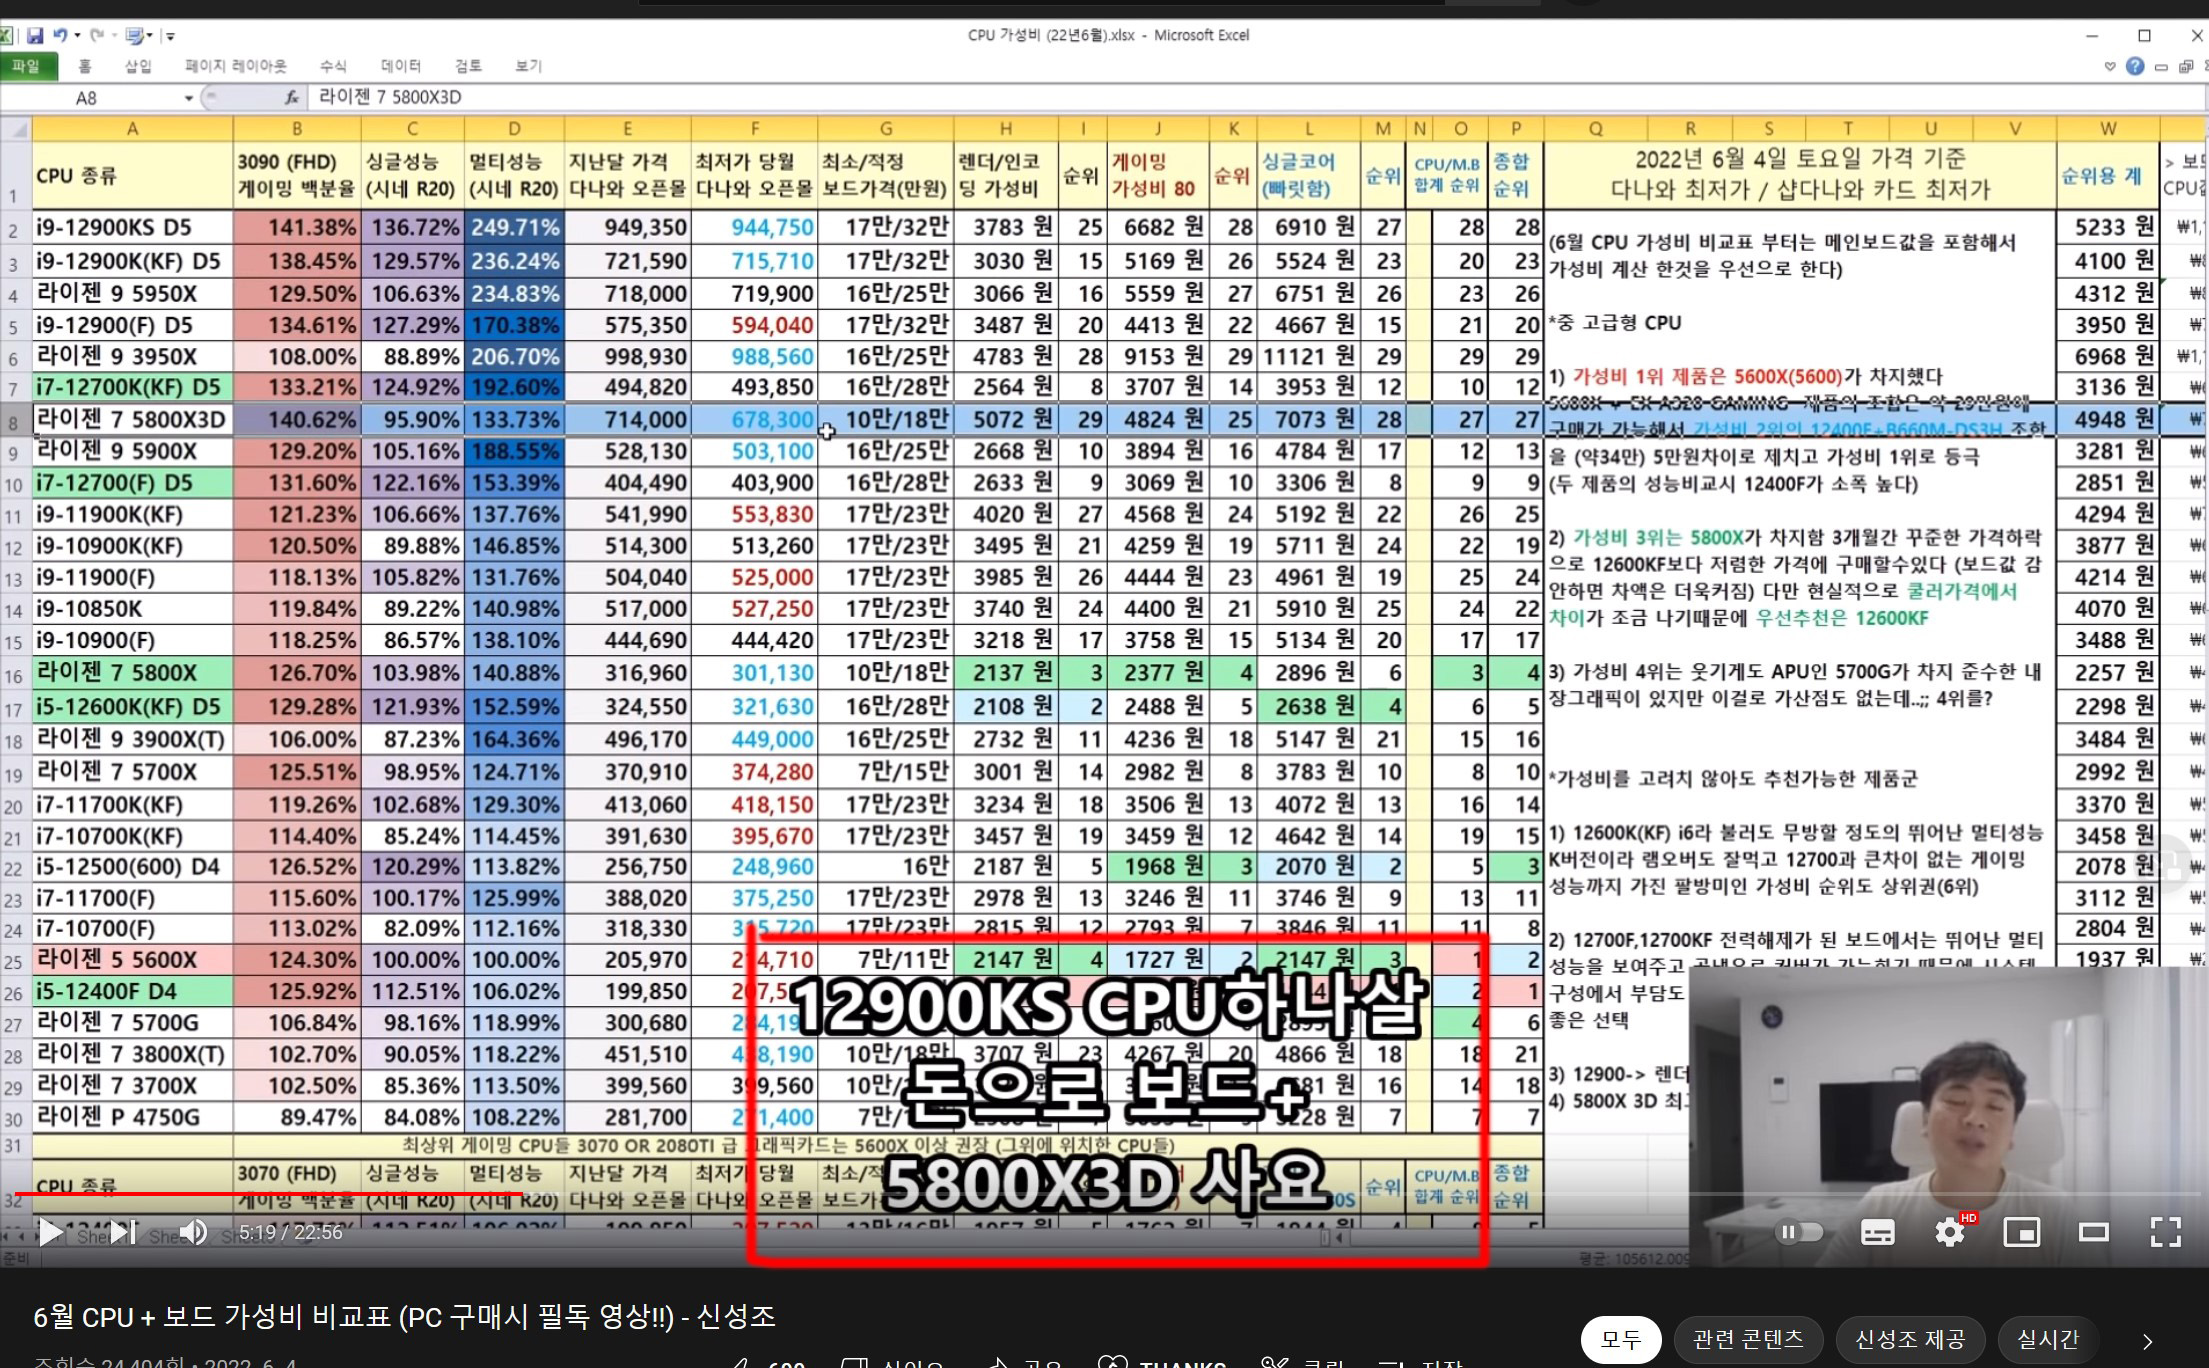Switch to miniplayer mode
This screenshot has width=2209, height=1368.
tap(2021, 1232)
